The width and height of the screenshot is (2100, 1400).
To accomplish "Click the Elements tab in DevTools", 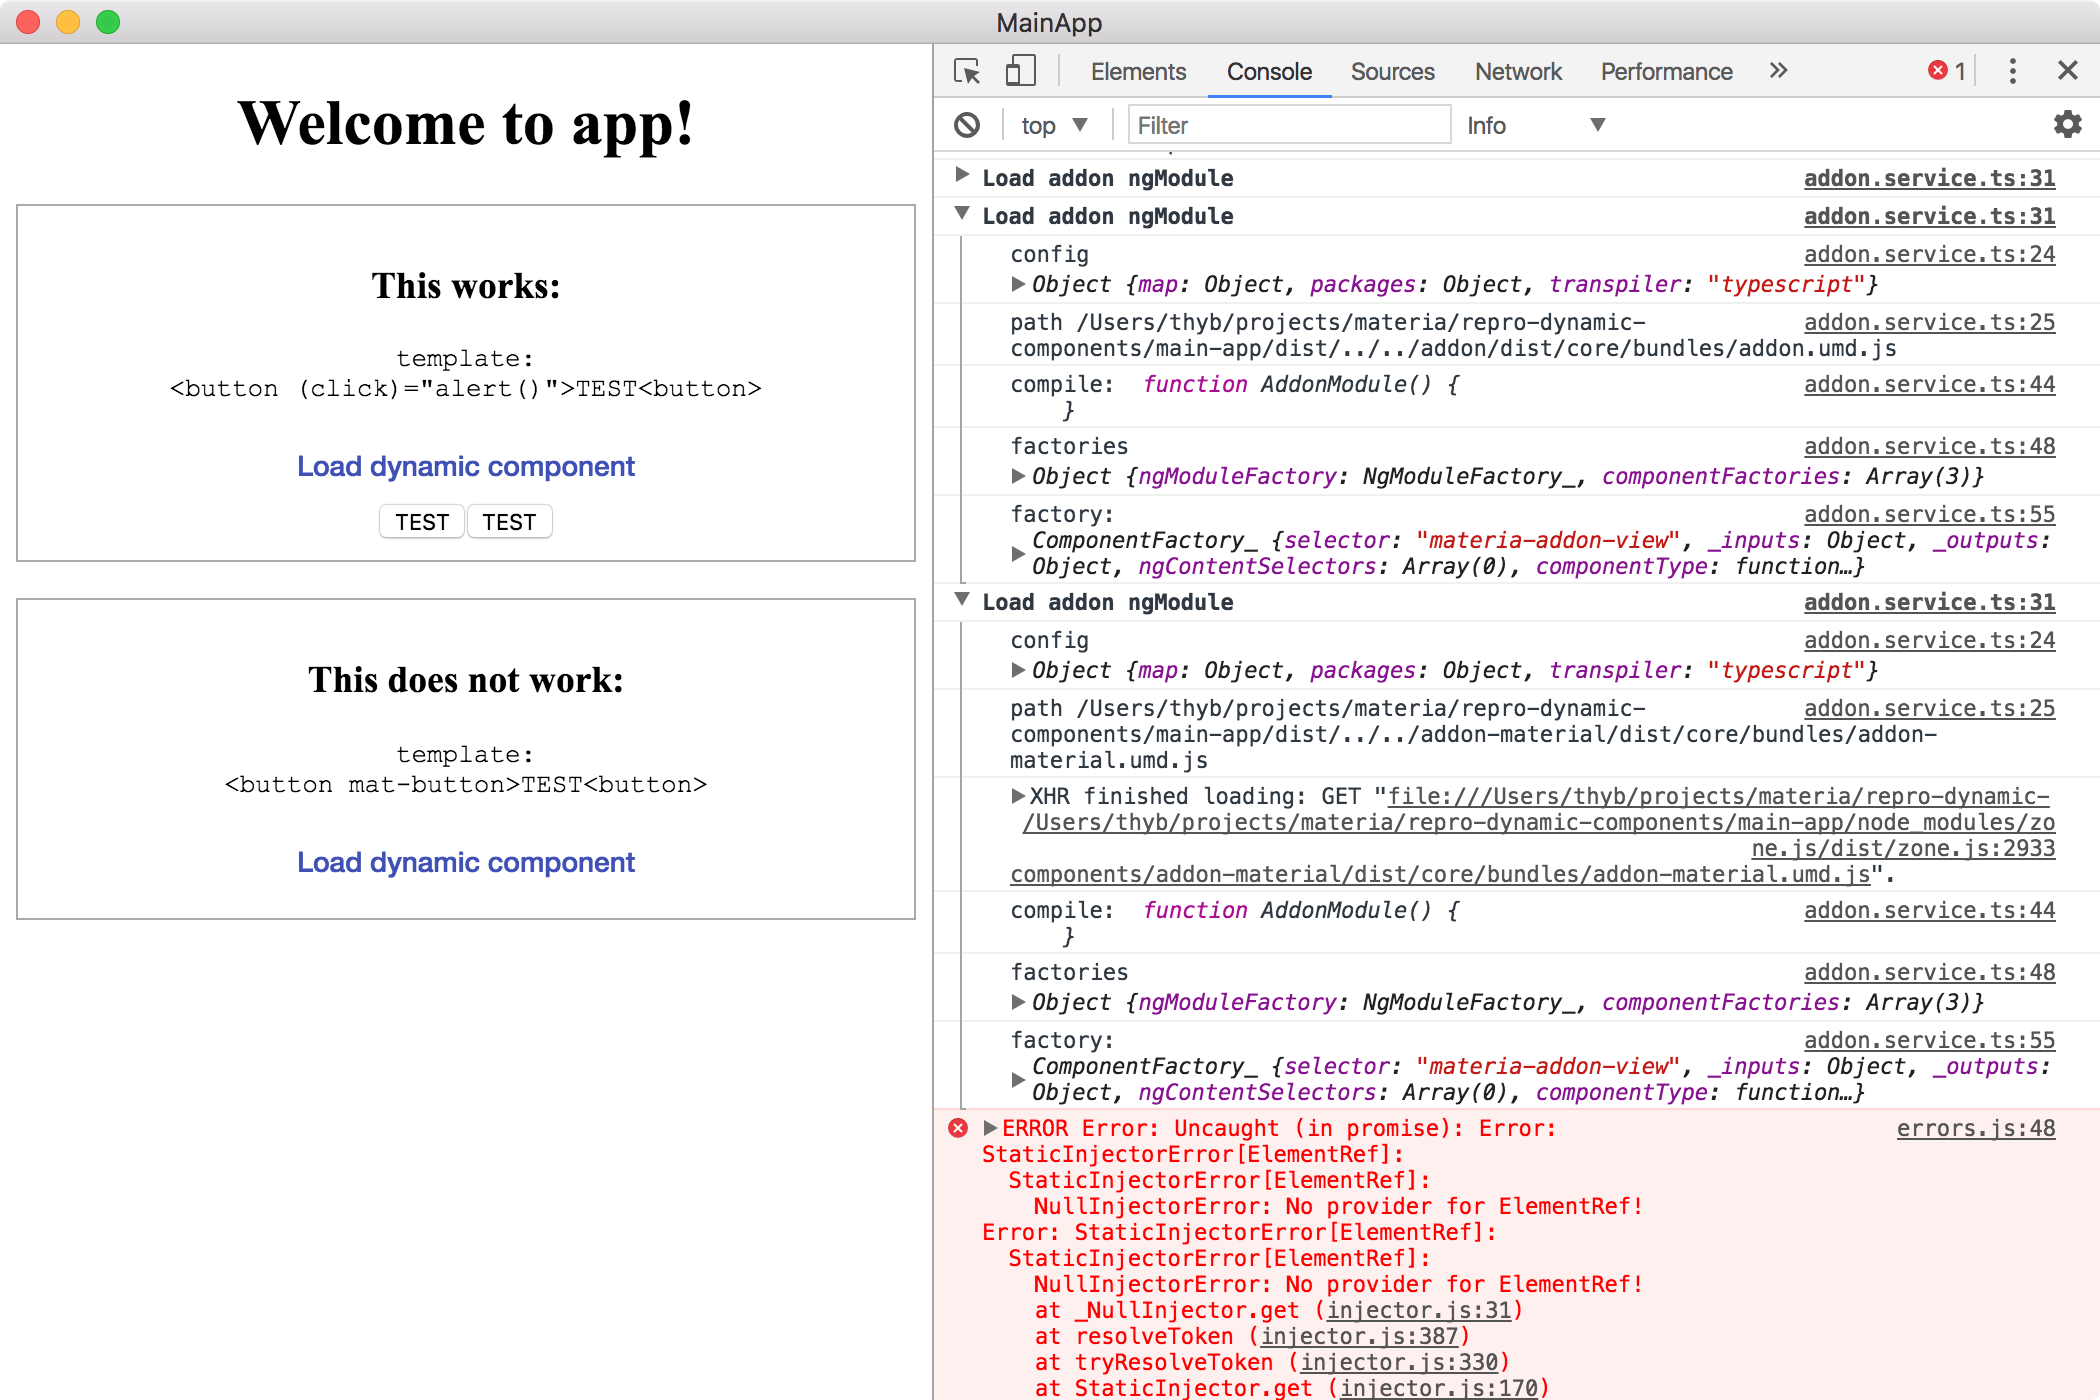I will click(x=1136, y=72).
